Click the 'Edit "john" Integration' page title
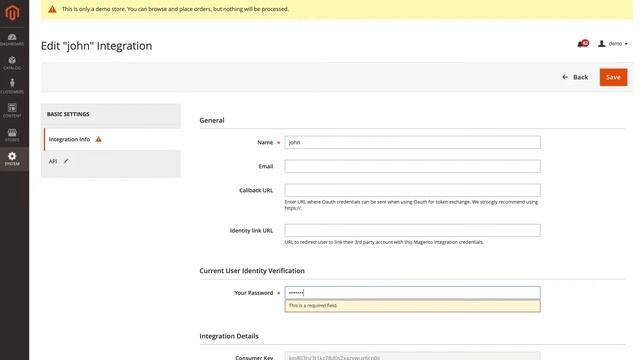 click(x=96, y=46)
